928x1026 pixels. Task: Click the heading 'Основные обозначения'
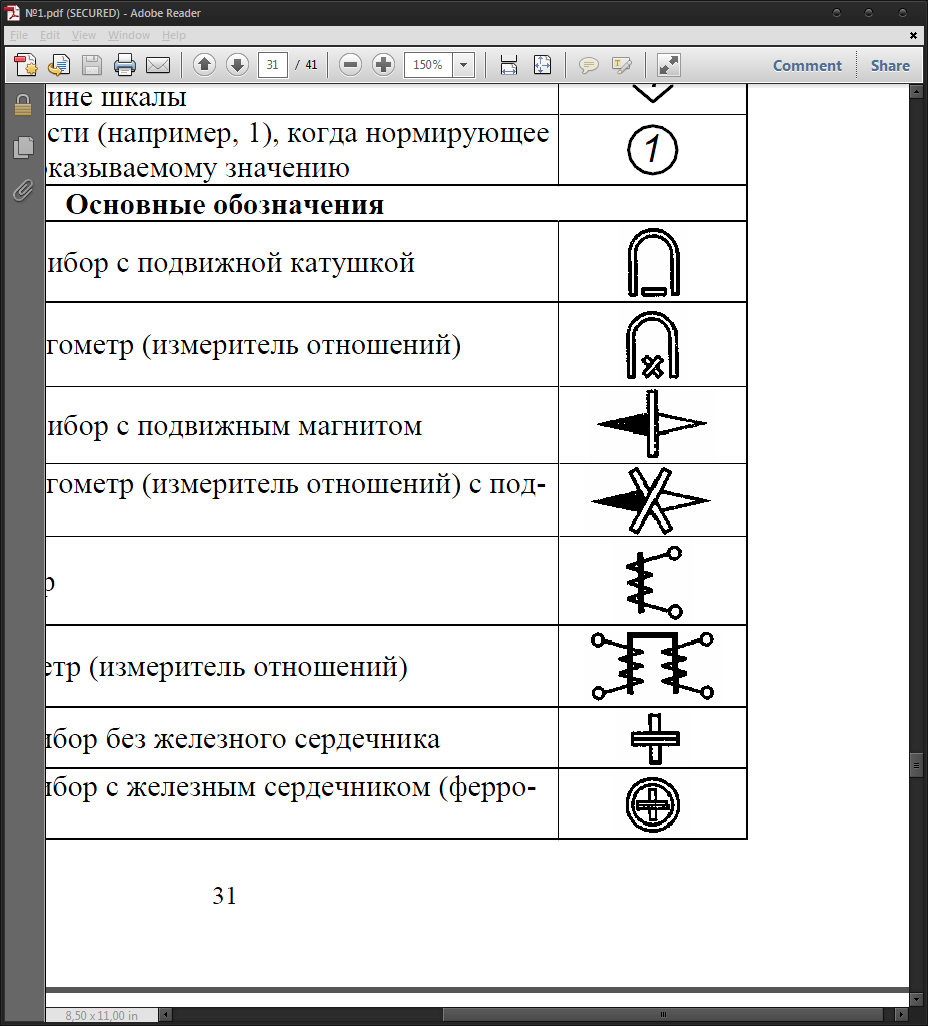coord(224,205)
